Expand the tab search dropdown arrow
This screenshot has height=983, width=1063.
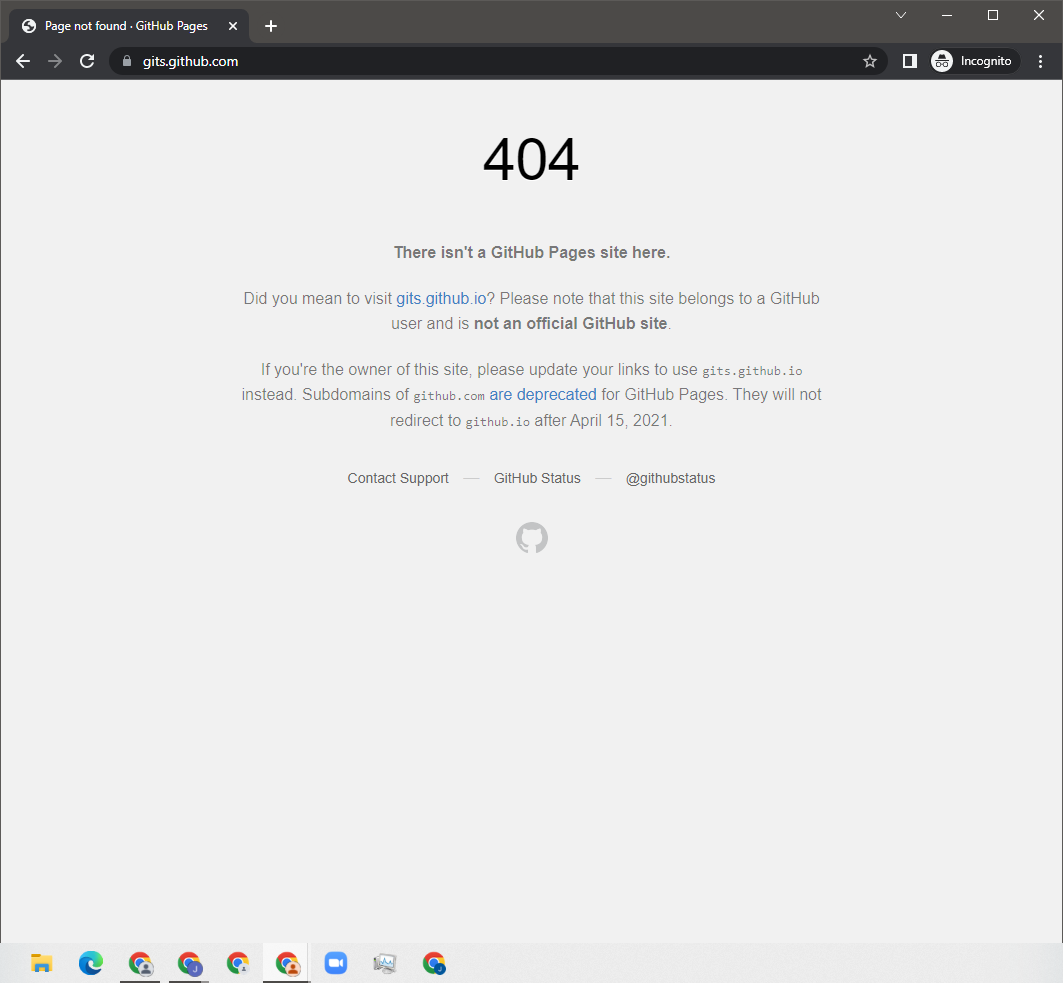pos(901,15)
